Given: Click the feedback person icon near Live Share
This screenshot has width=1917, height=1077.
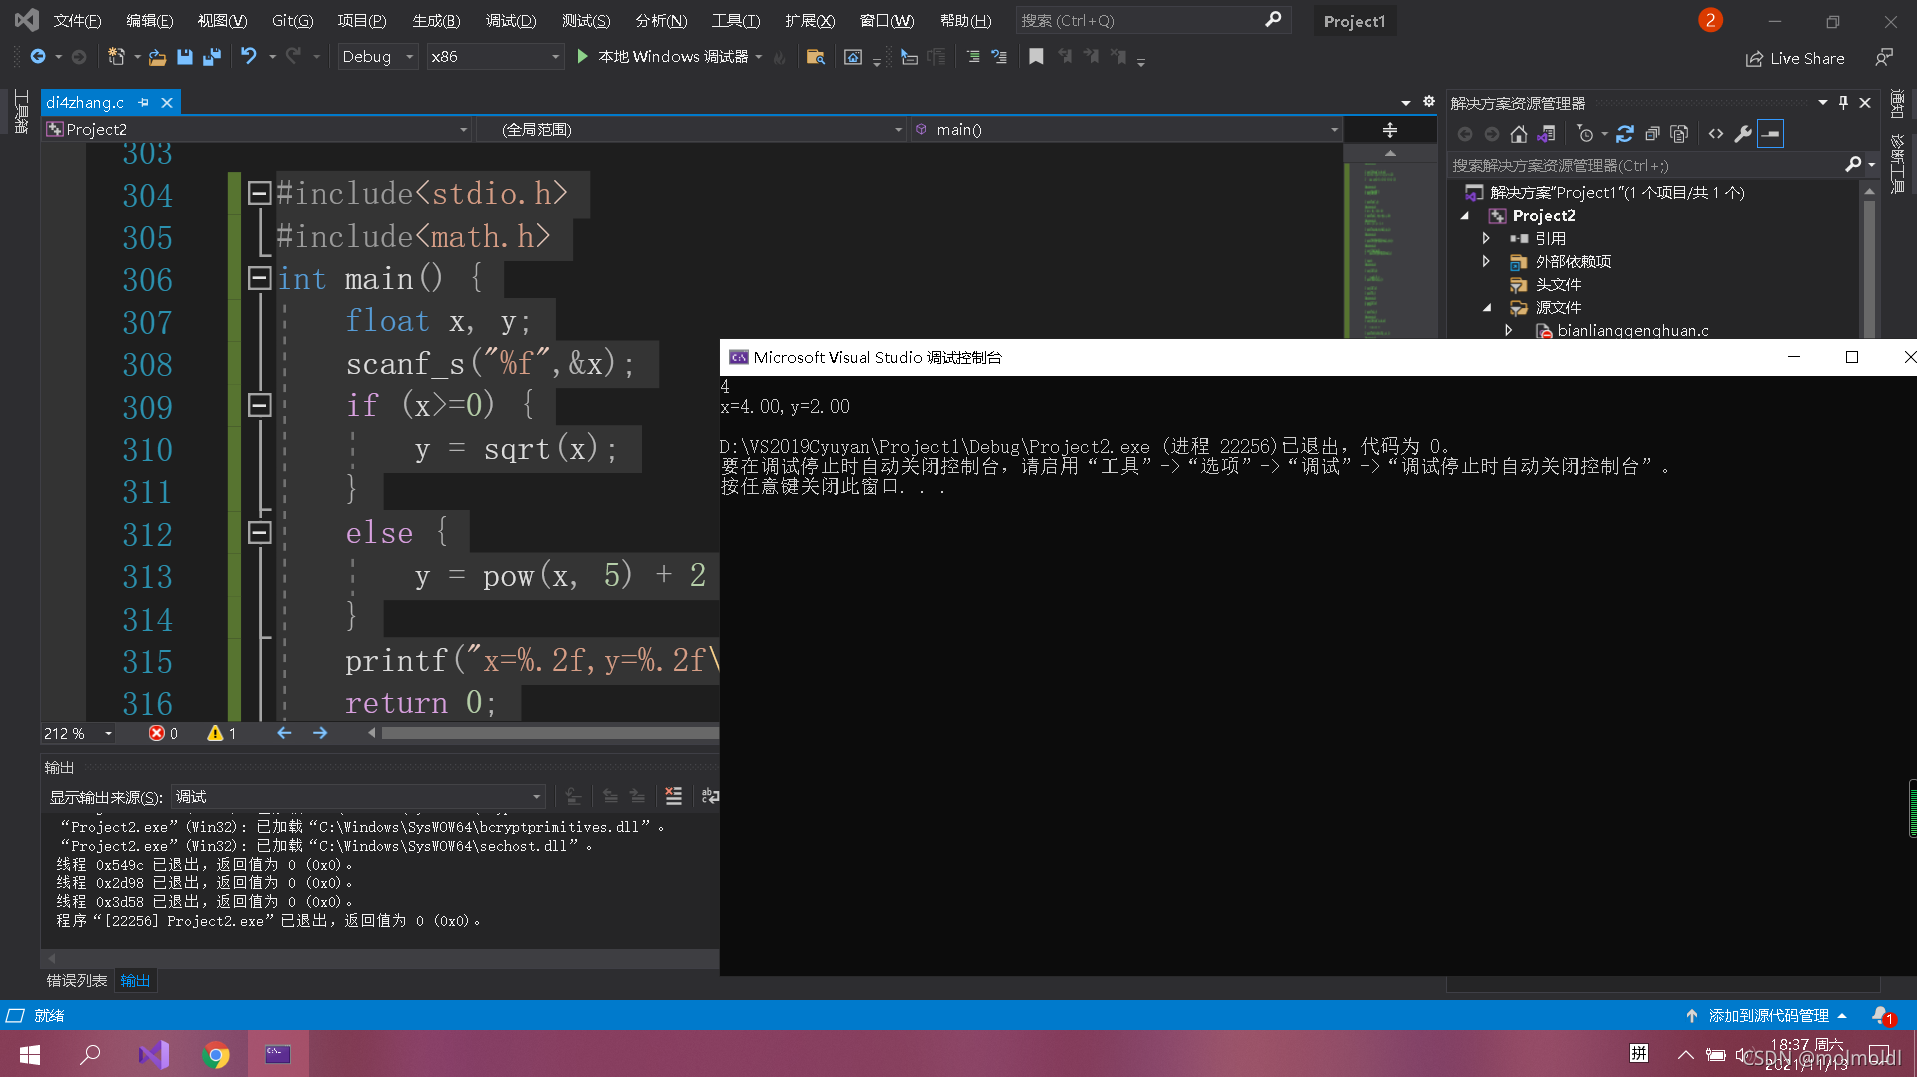Looking at the screenshot, I should (1884, 58).
